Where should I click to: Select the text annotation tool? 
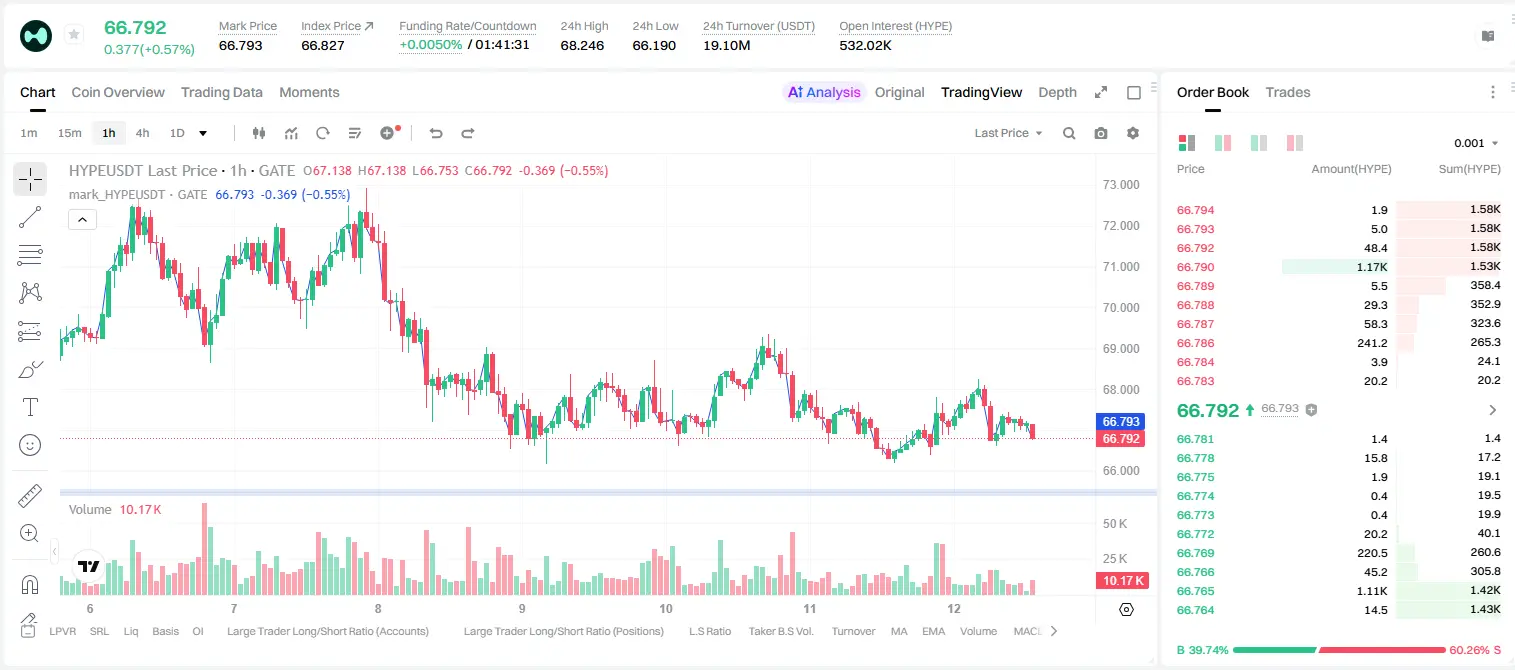tap(30, 407)
